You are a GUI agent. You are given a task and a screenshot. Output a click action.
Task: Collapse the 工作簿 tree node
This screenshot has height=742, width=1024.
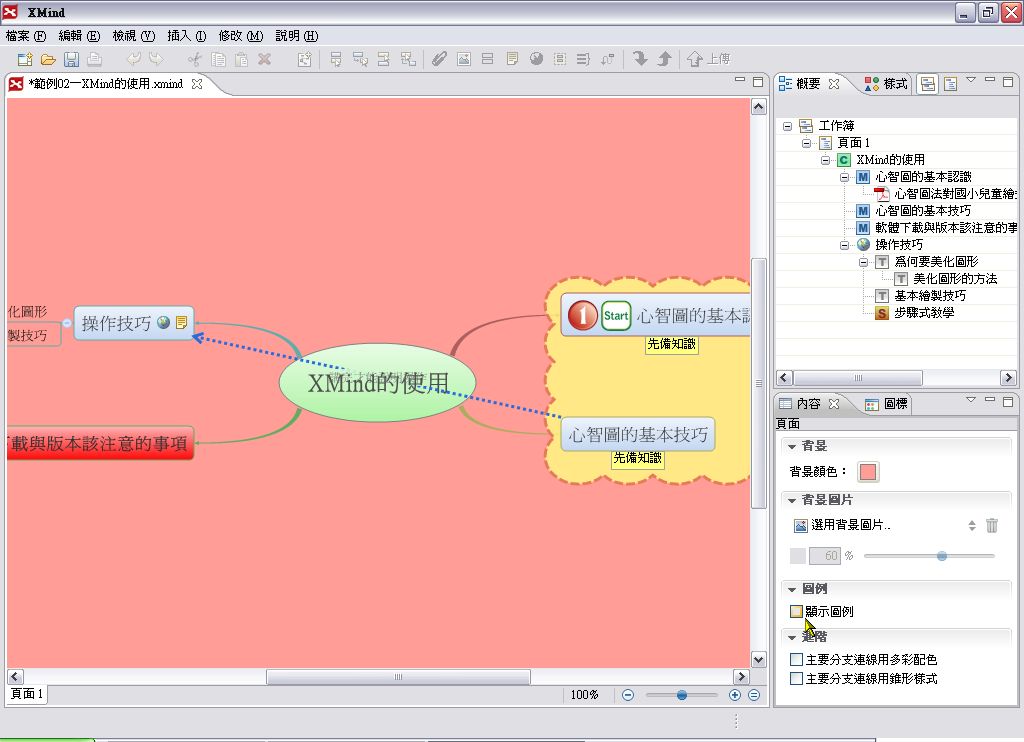pos(788,126)
